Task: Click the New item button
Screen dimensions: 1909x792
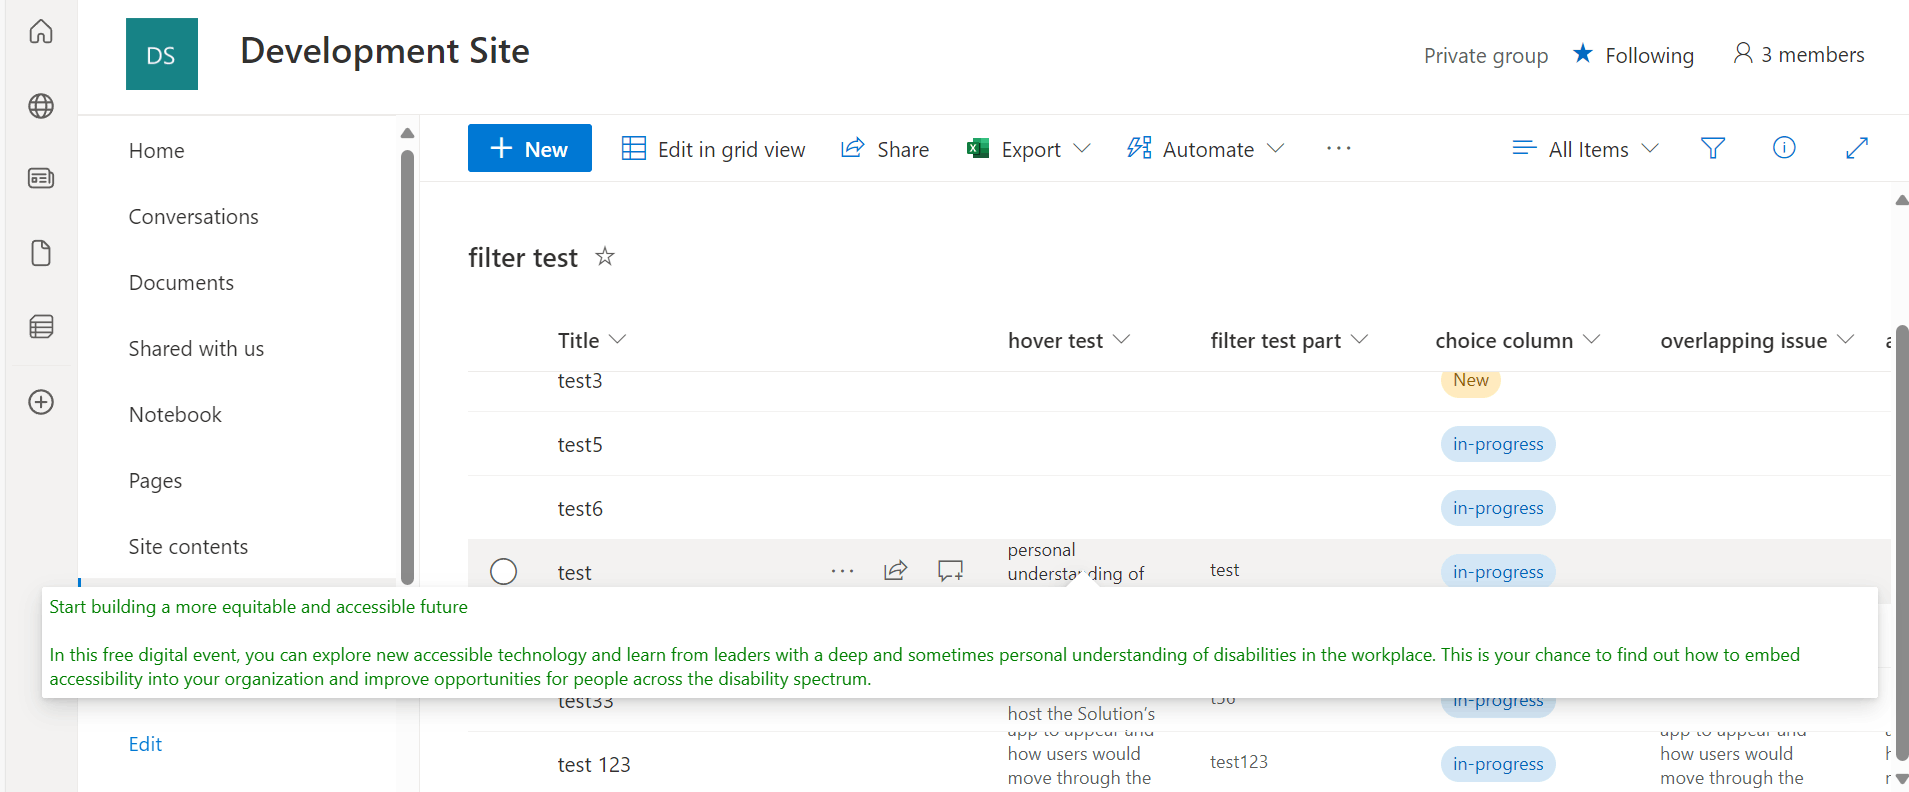Action: pyautogui.click(x=530, y=148)
